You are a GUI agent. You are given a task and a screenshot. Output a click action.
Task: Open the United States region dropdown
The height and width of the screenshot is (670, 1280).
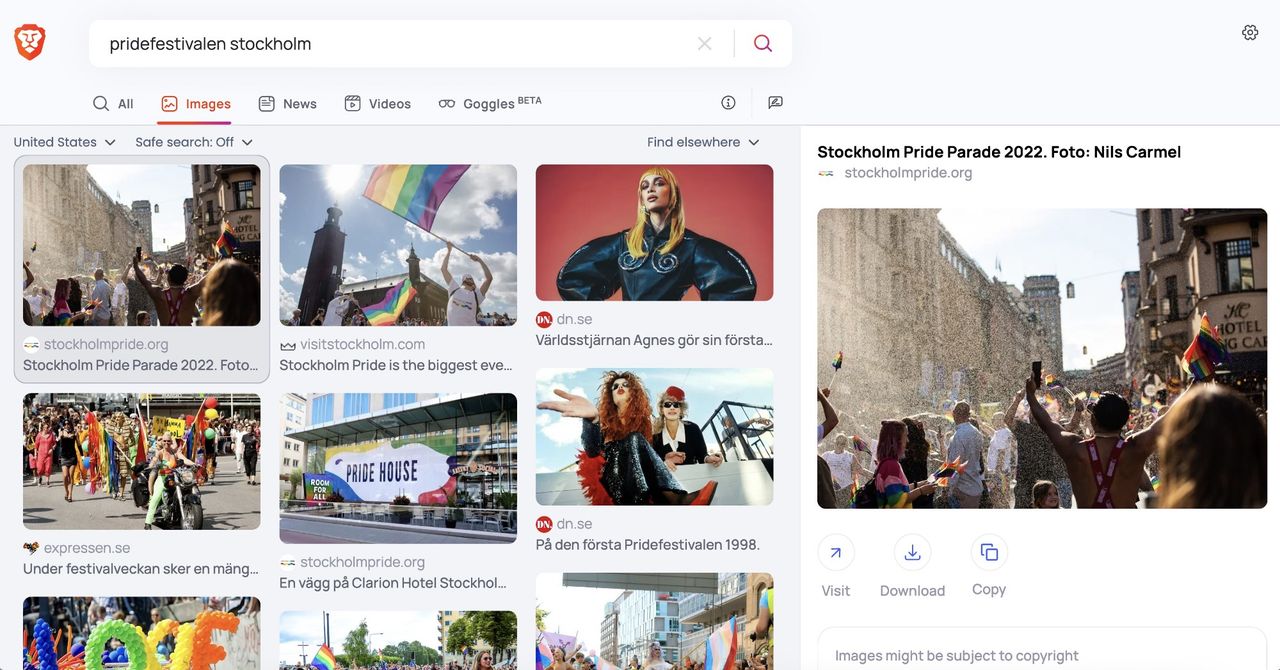pos(64,141)
